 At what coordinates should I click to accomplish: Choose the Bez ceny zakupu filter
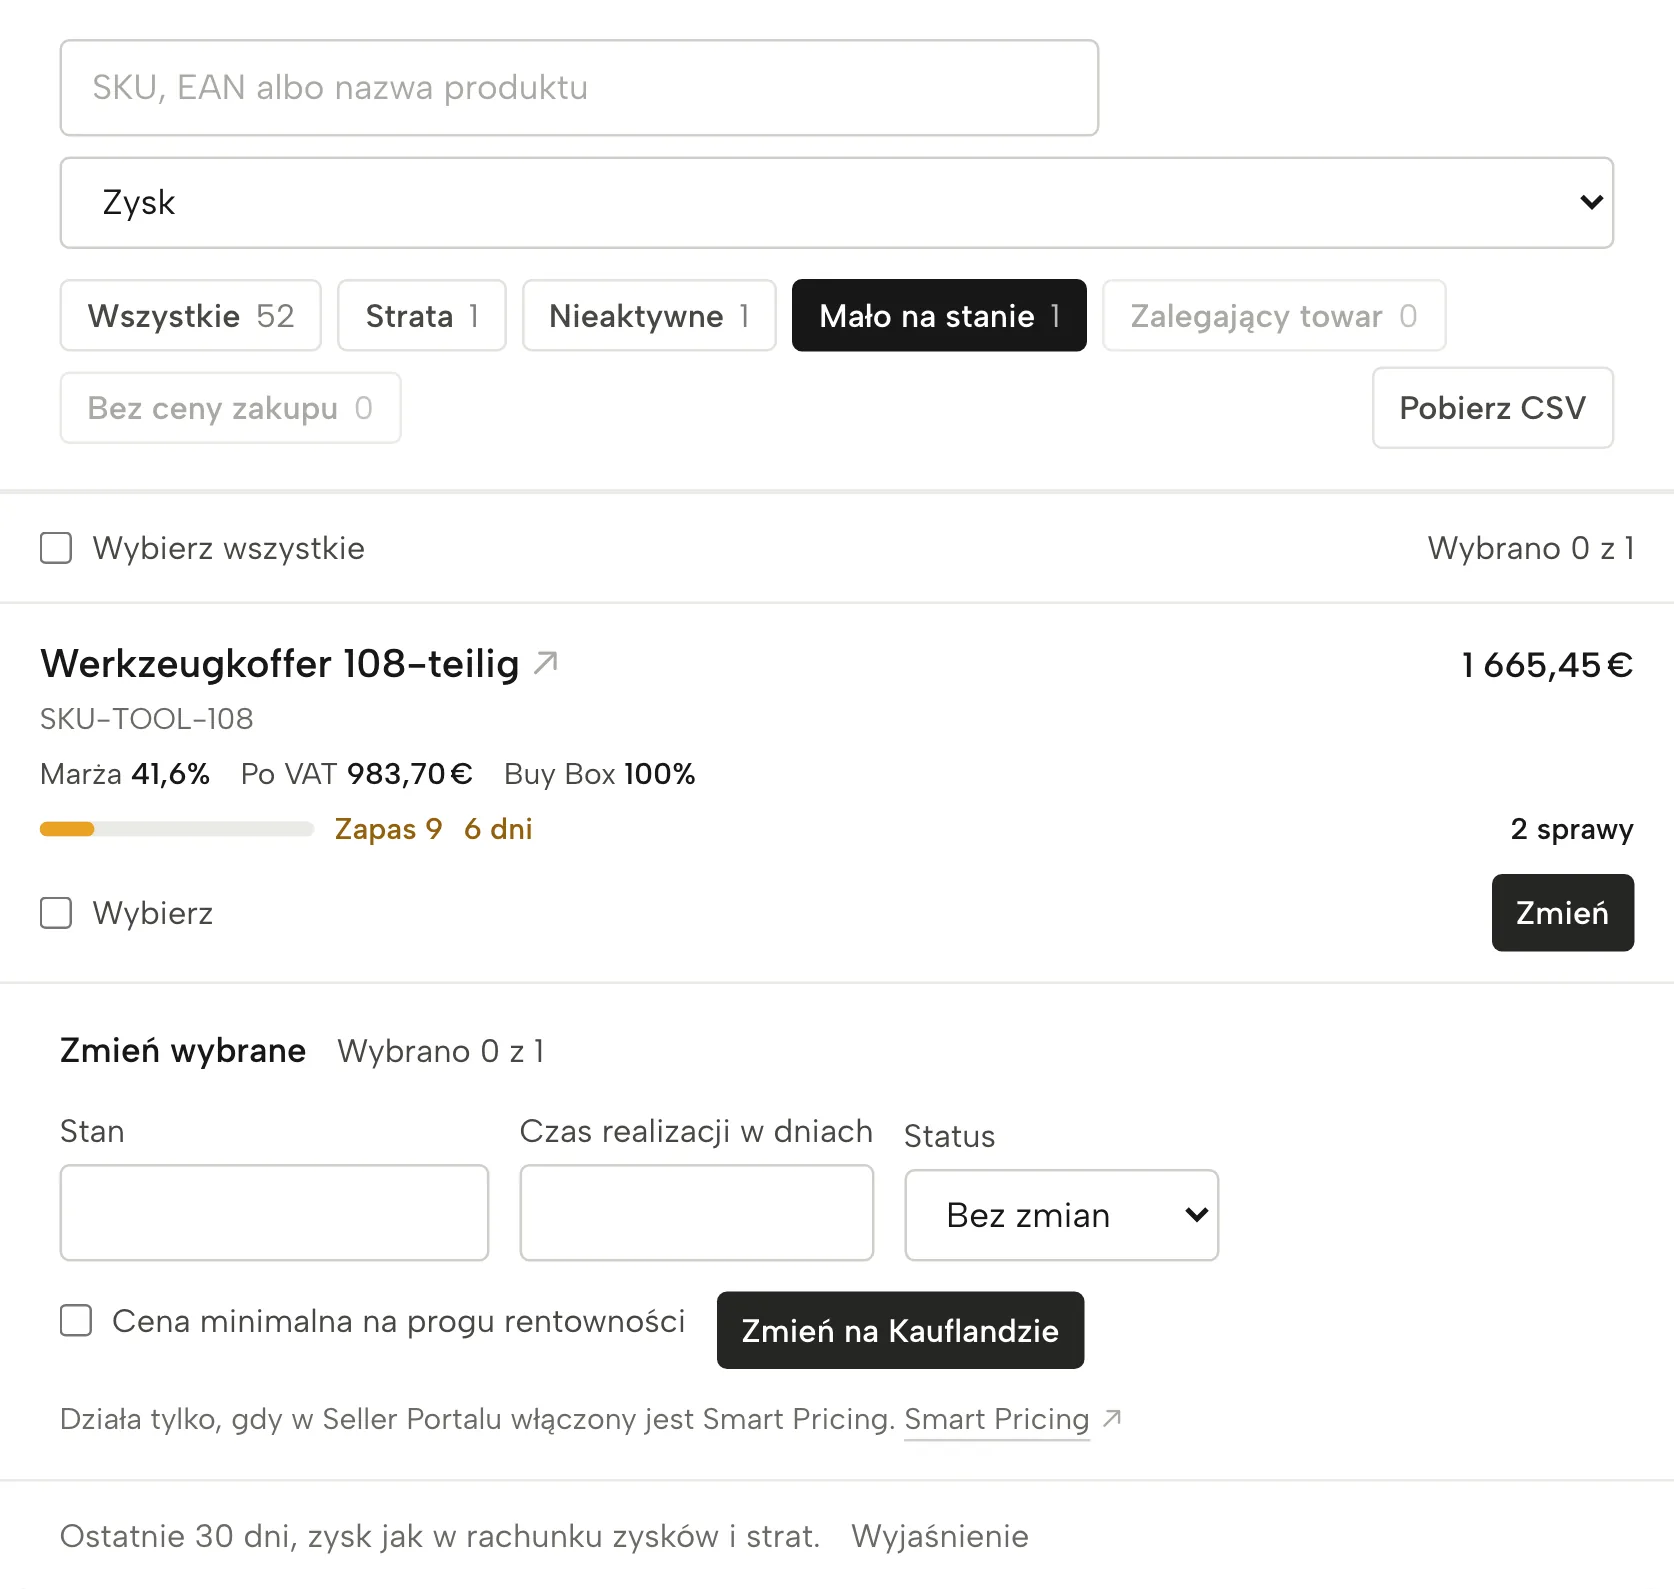(x=231, y=408)
